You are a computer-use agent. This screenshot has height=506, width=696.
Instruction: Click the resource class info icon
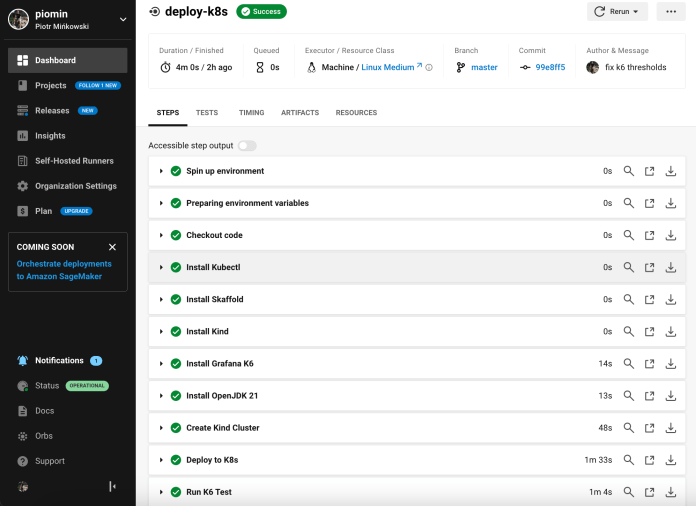tap(429, 67)
